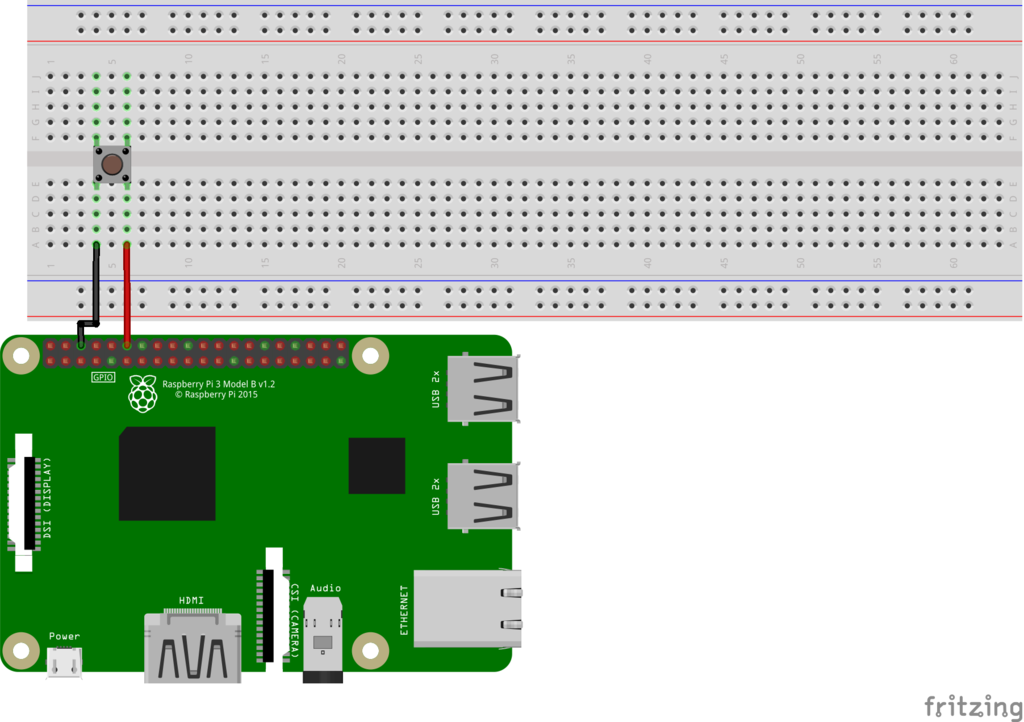The width and height of the screenshot is (1024, 722).
Task: Click the top-left mounting hole on Pi
Action: [x=21, y=354]
